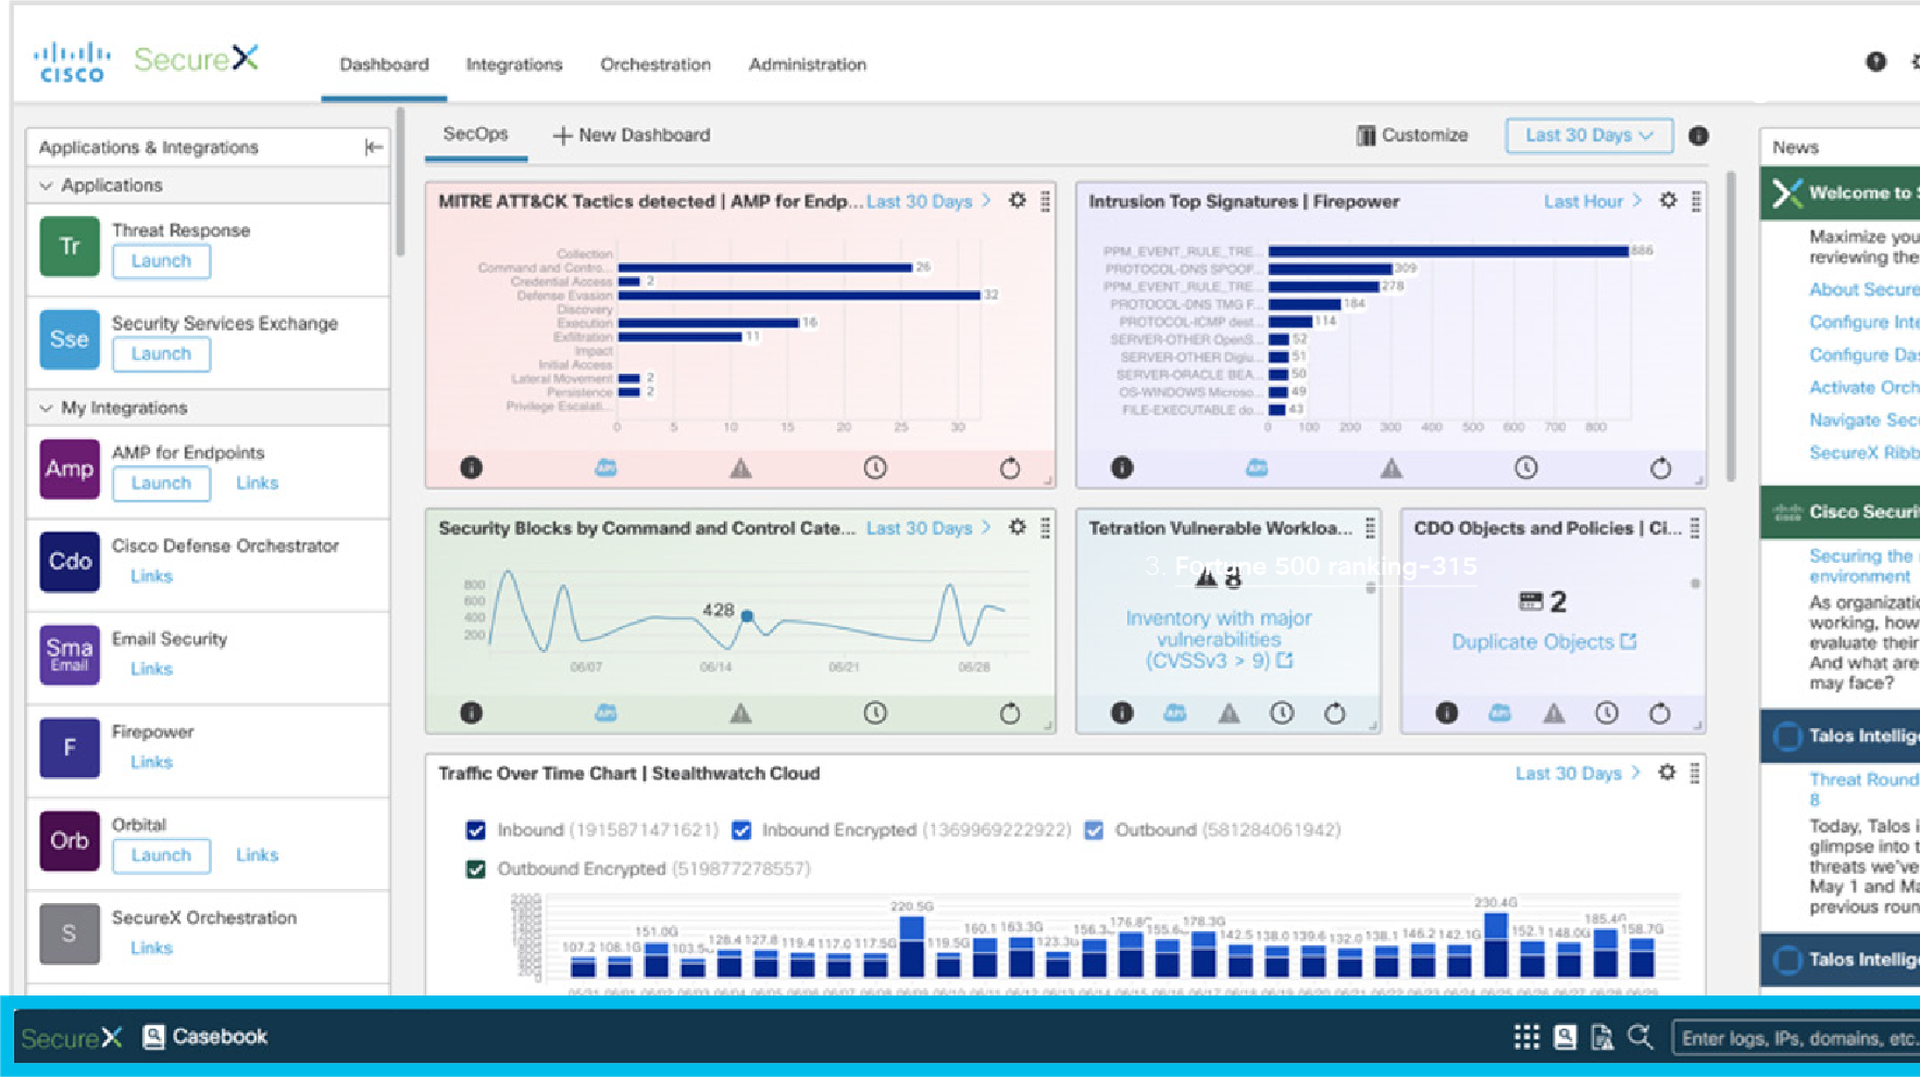Open the Orchestration tab

tap(655, 64)
